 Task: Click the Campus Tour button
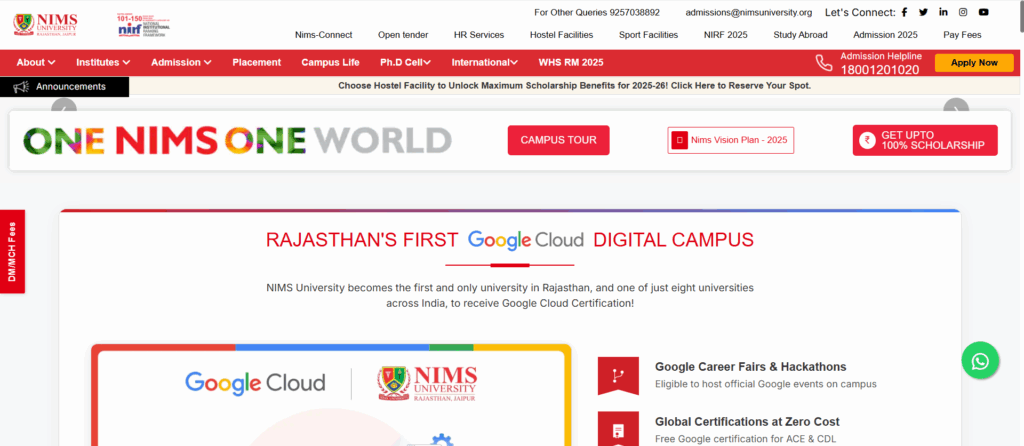point(558,140)
